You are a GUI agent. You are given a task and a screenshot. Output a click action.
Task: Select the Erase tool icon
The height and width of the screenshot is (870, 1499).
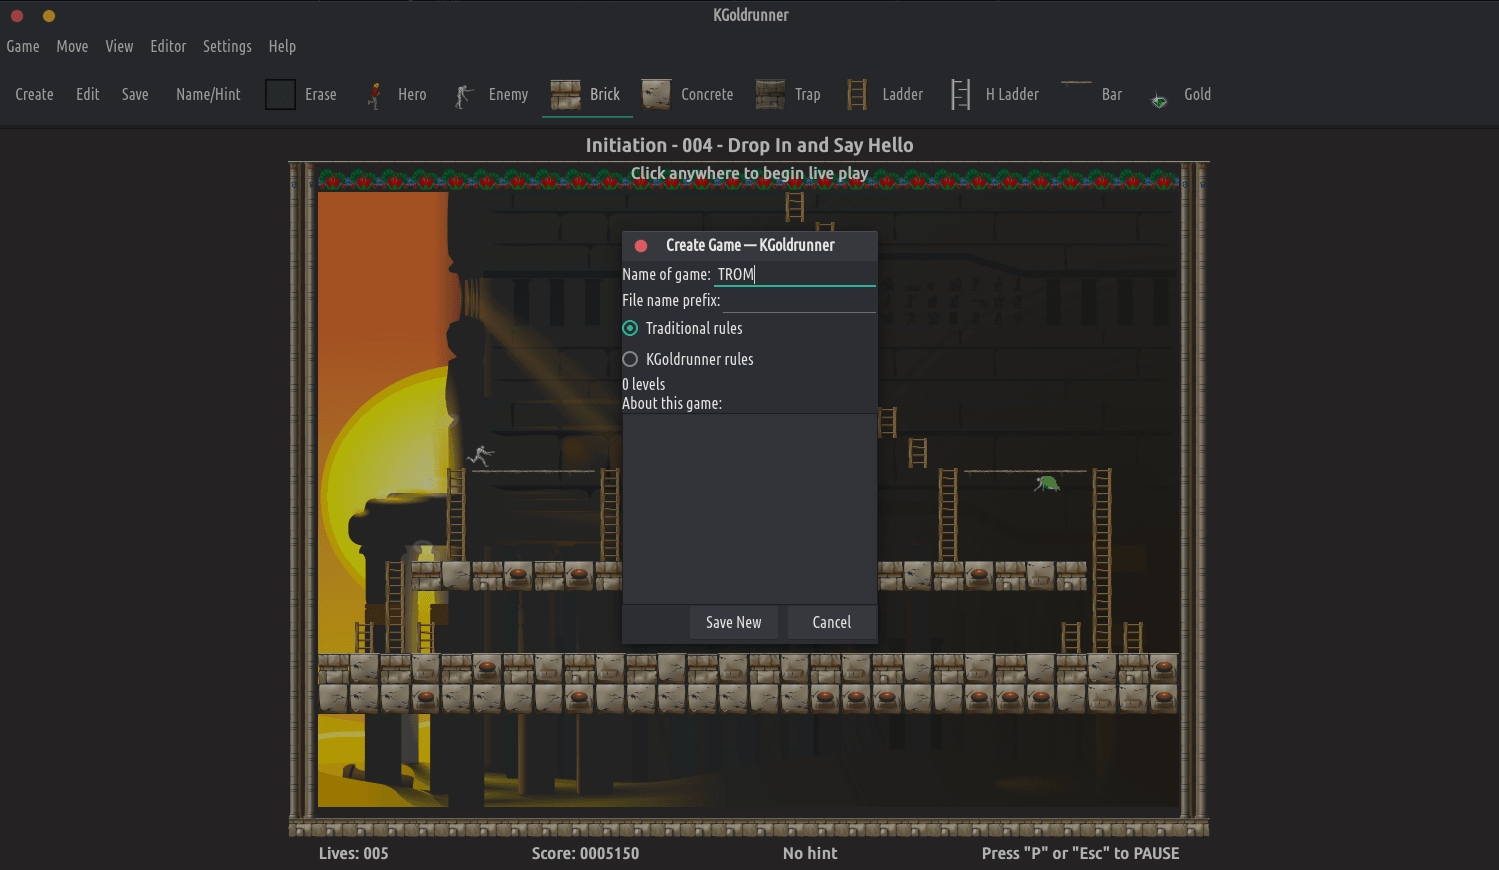pyautogui.click(x=280, y=94)
